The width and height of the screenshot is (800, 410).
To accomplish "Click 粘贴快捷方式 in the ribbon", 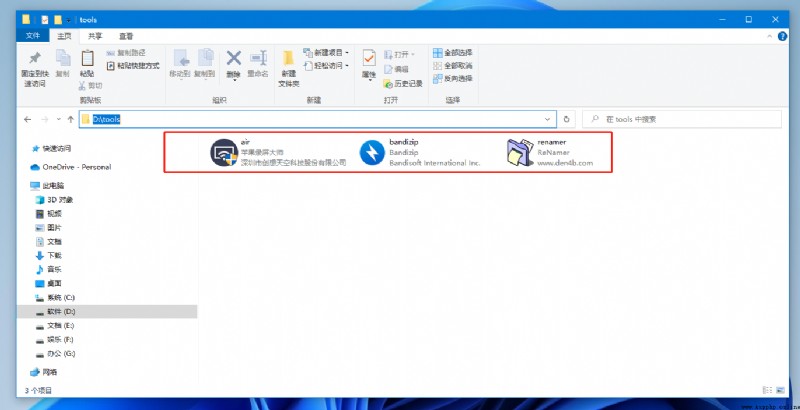I will point(133,65).
